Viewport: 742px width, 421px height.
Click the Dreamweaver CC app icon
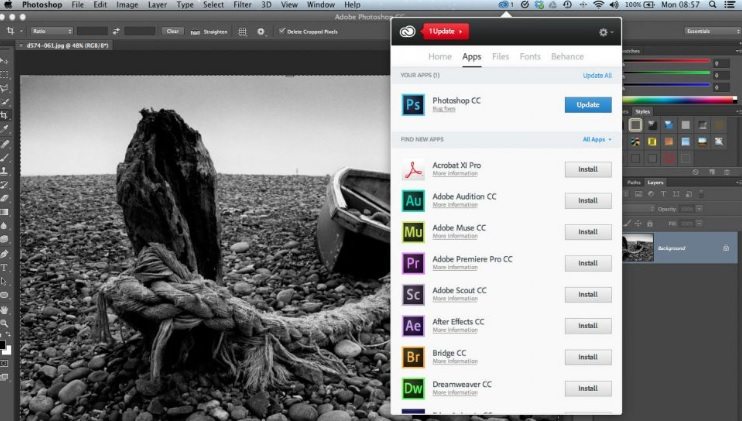[x=413, y=388]
